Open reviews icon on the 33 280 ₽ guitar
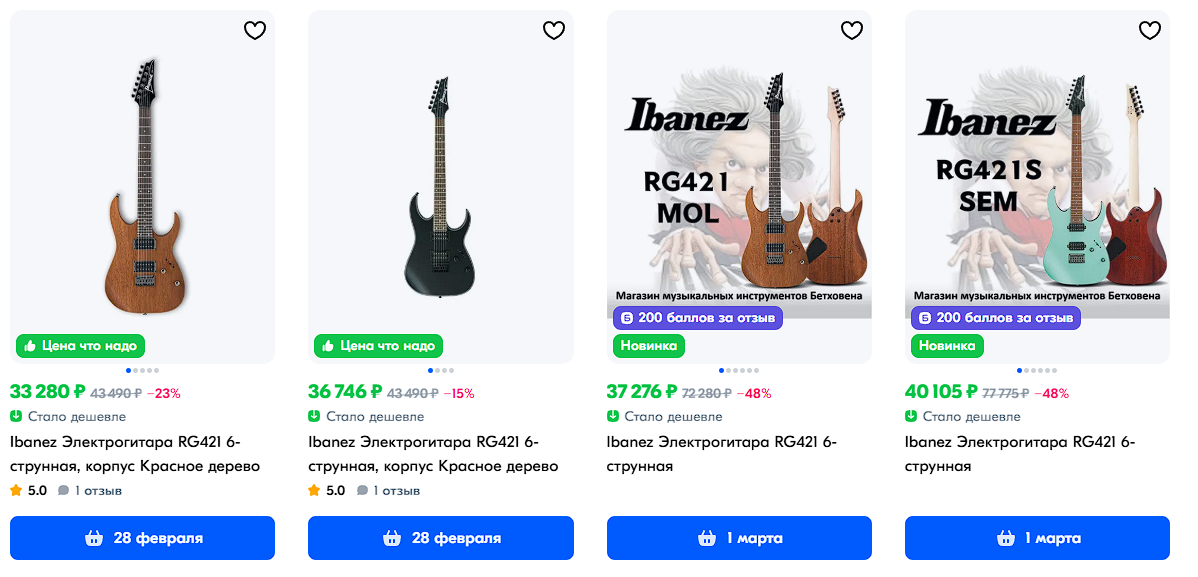This screenshot has height=577, width=1198. (64, 491)
